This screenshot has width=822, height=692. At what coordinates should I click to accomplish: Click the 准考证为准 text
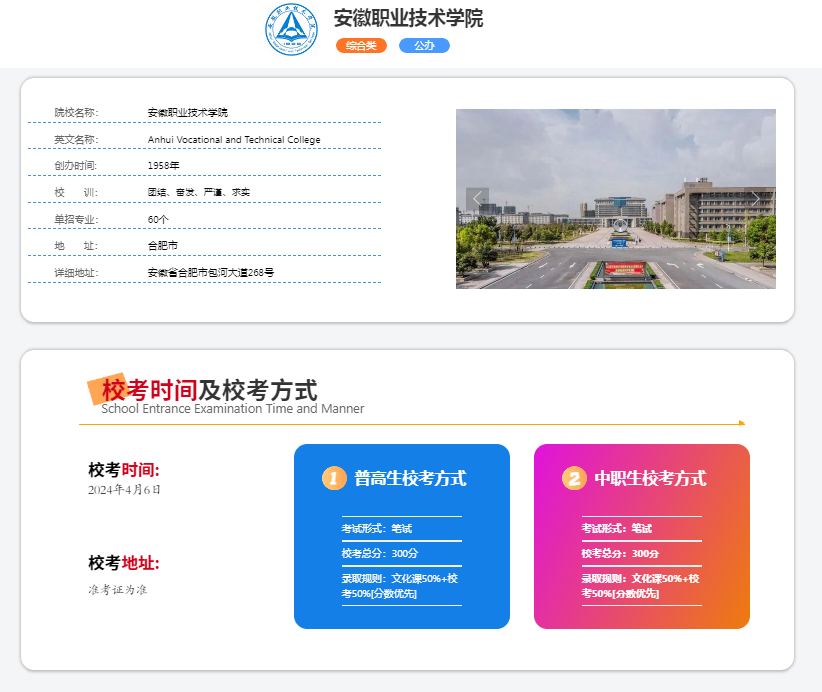(x=118, y=590)
